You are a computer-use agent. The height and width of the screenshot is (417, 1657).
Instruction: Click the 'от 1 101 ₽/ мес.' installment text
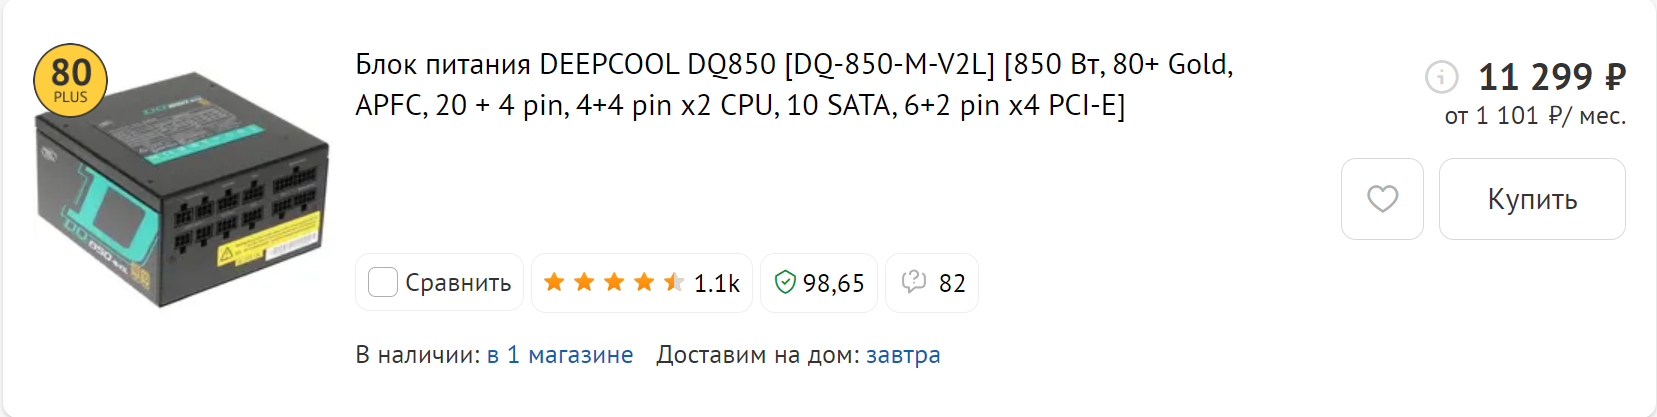point(1535,116)
